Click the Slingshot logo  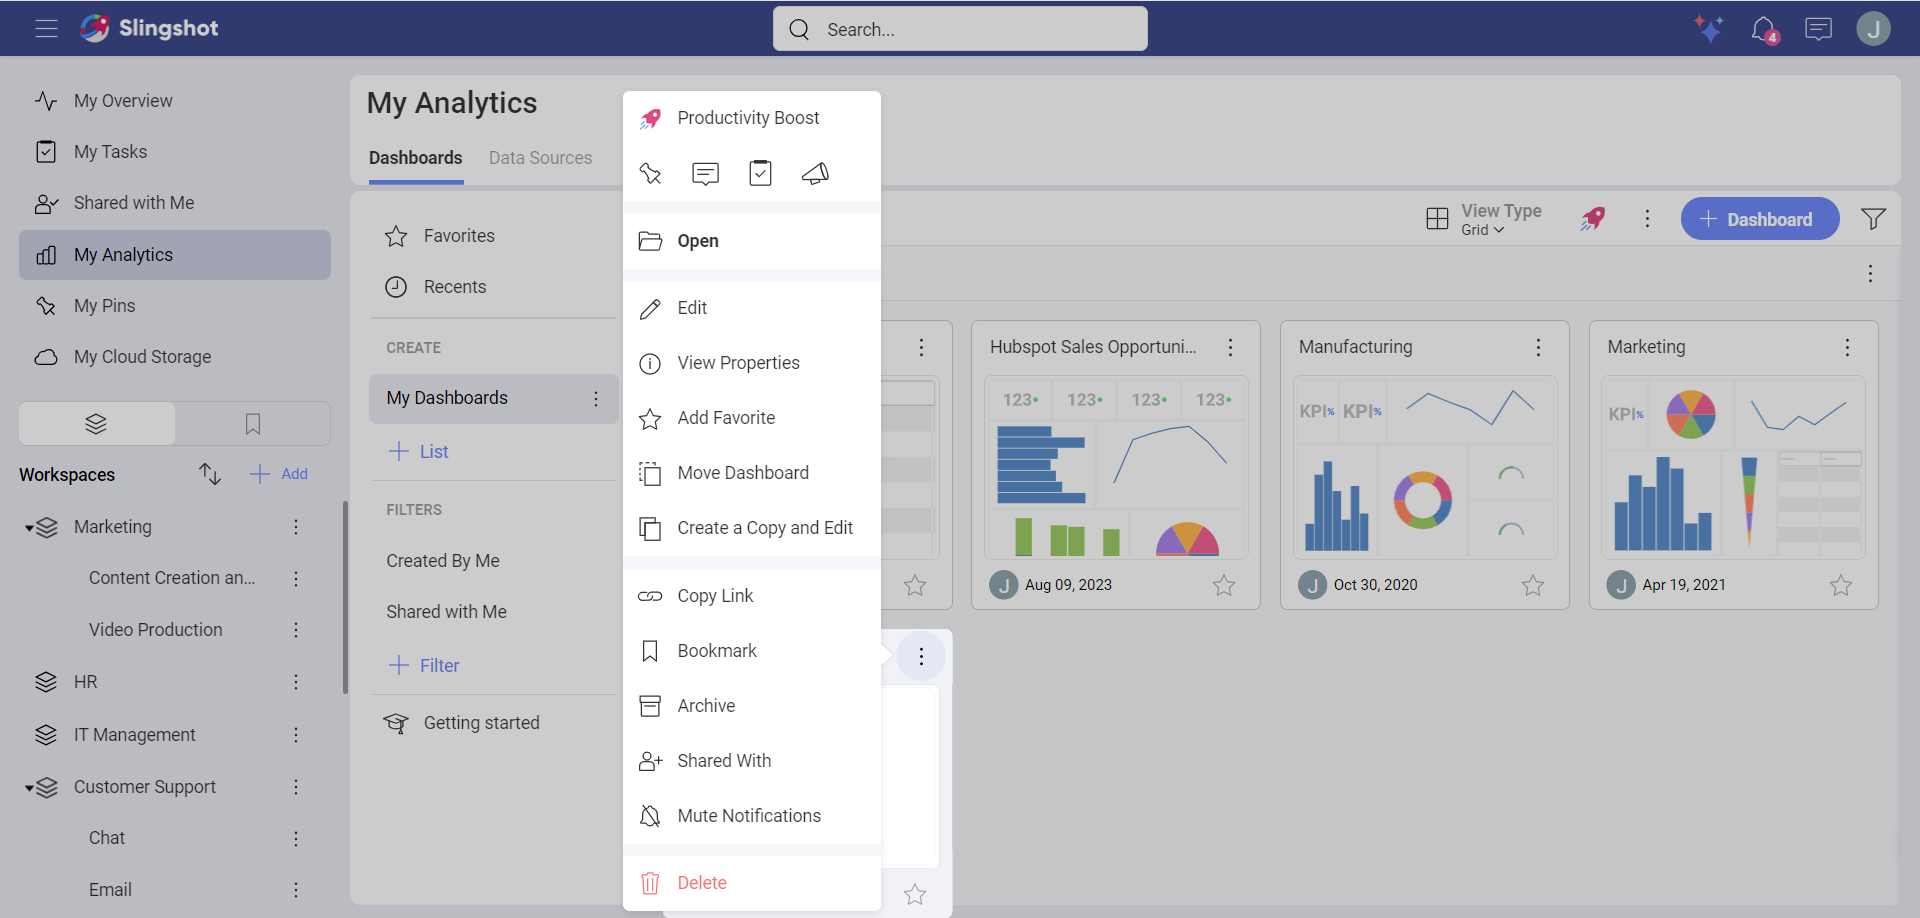coord(149,28)
